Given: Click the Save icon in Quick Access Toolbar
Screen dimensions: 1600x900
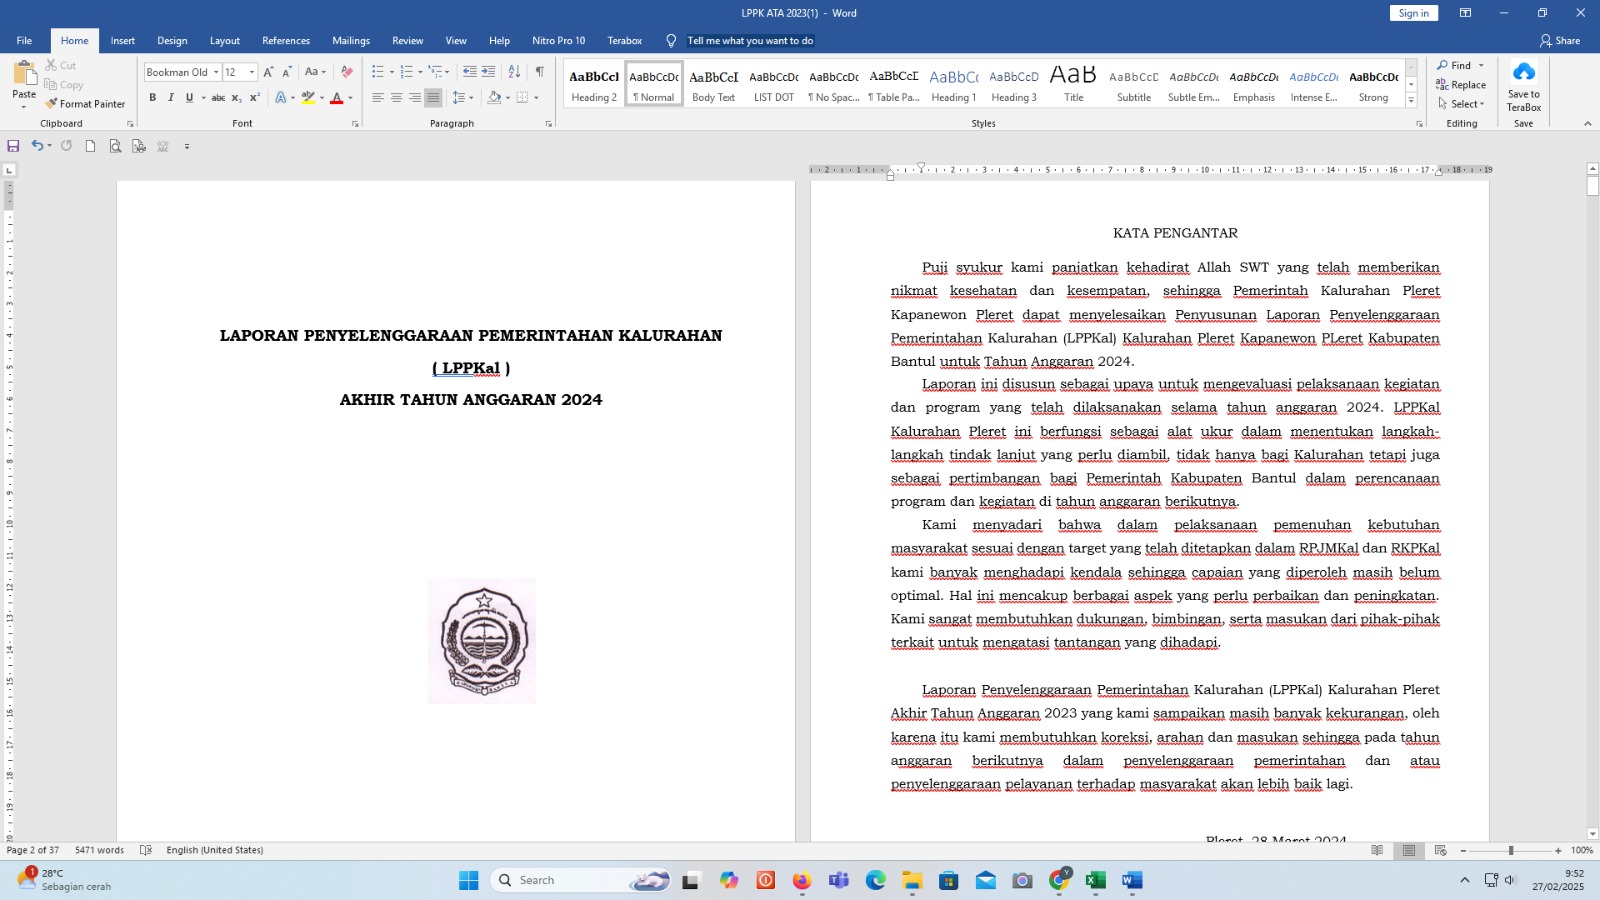Looking at the screenshot, I should [x=13, y=146].
